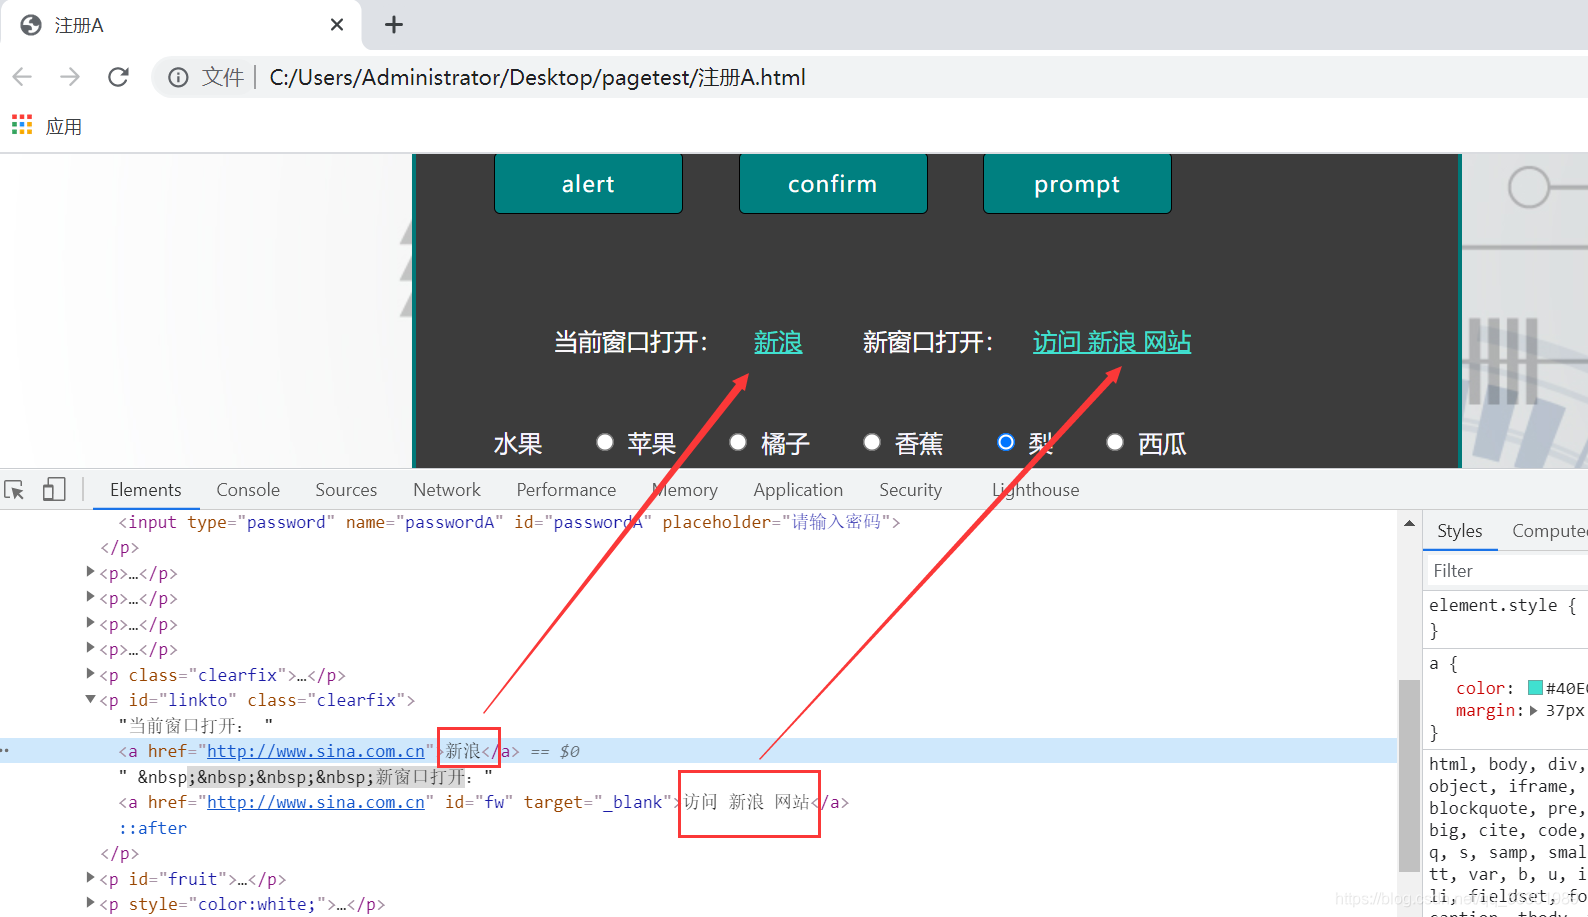Expand the margin property triangle
The image size is (1588, 917).
pos(1533,710)
